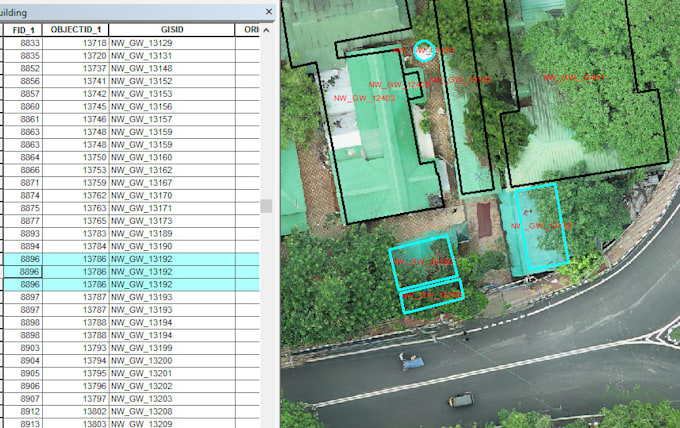680x428 pixels.
Task: Select the GISID column header
Action: pos(172,29)
